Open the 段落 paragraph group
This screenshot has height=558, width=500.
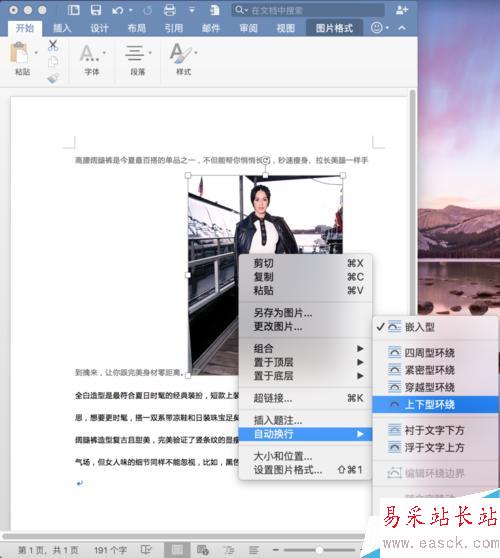[138, 59]
